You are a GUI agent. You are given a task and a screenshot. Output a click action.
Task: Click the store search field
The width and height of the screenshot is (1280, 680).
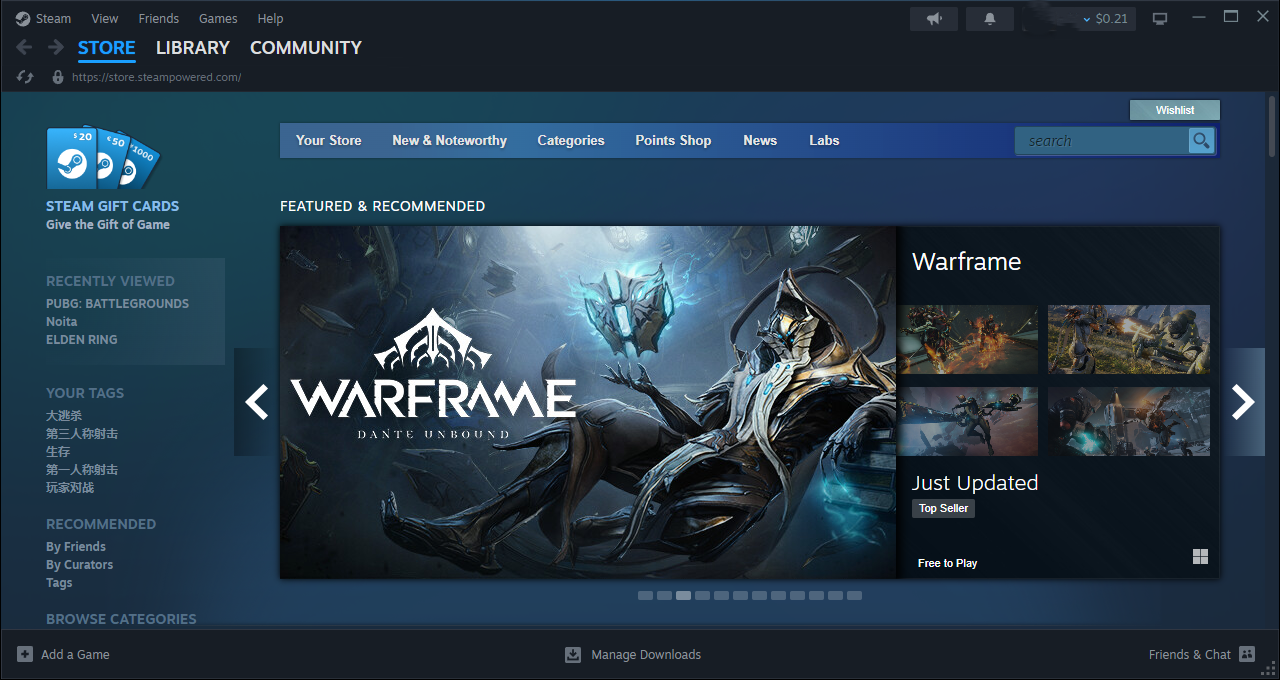[x=1102, y=141]
